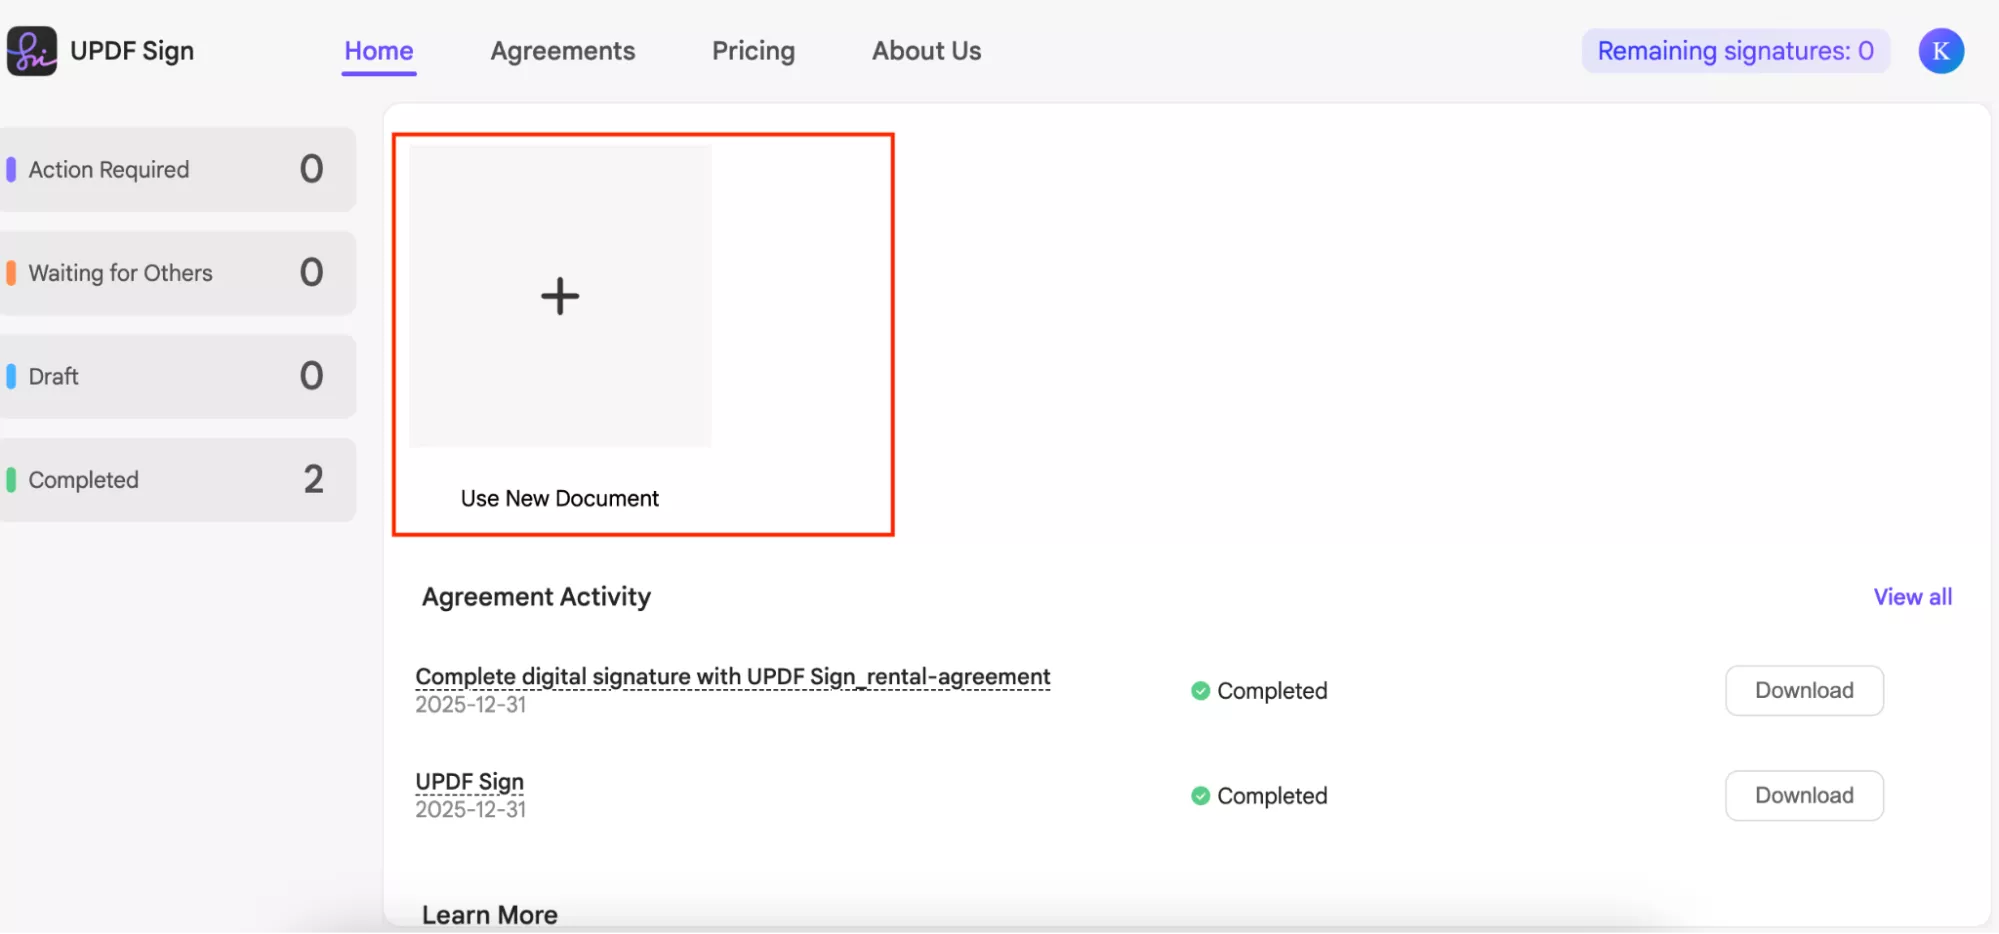1999x934 pixels.
Task: Click the green checkmark next to first Completed status
Action: (x=1199, y=690)
